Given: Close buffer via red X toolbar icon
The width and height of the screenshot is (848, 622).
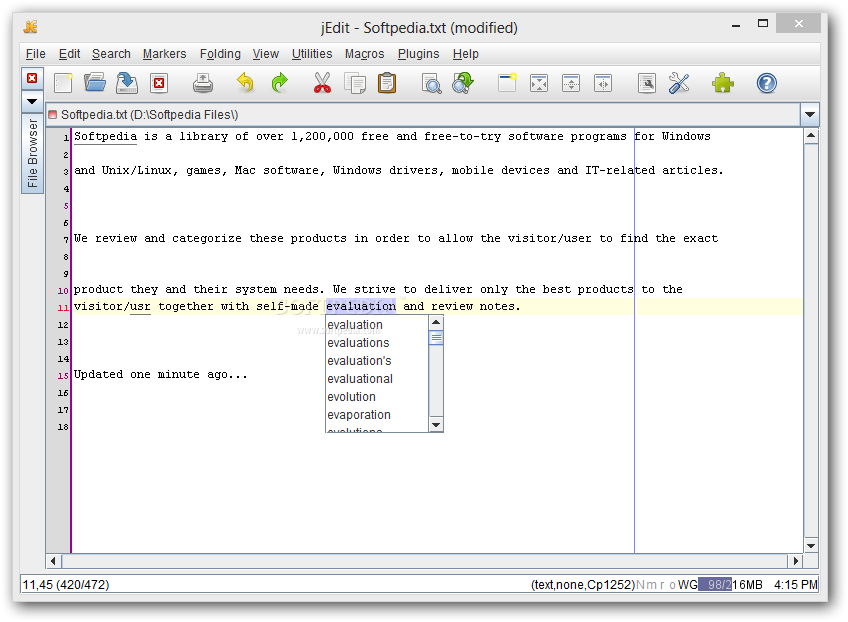Looking at the screenshot, I should [x=159, y=83].
